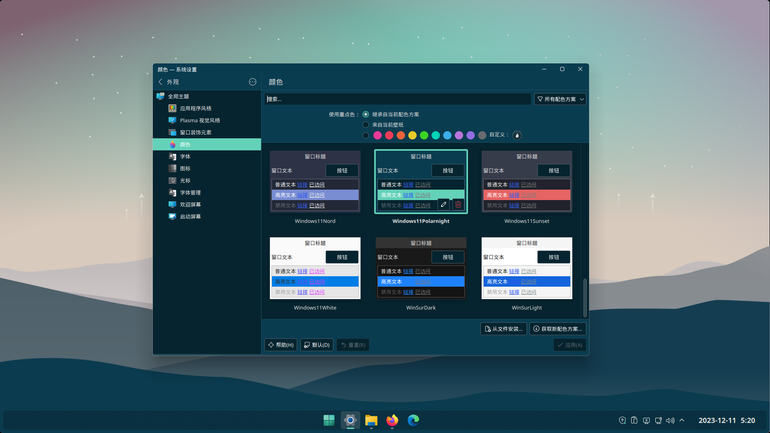This screenshot has height=433, width=770.
Task: Open the file manager from the taskbar
Action: point(371,420)
